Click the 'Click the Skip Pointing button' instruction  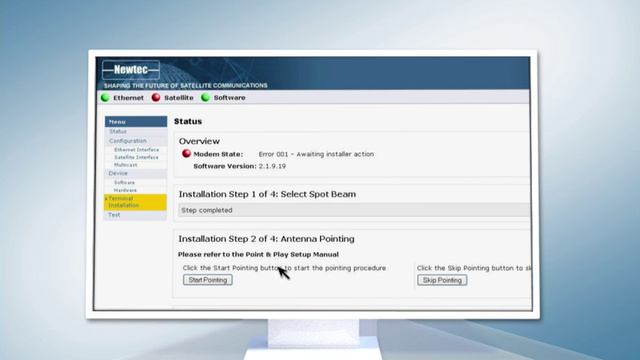pos(474,268)
